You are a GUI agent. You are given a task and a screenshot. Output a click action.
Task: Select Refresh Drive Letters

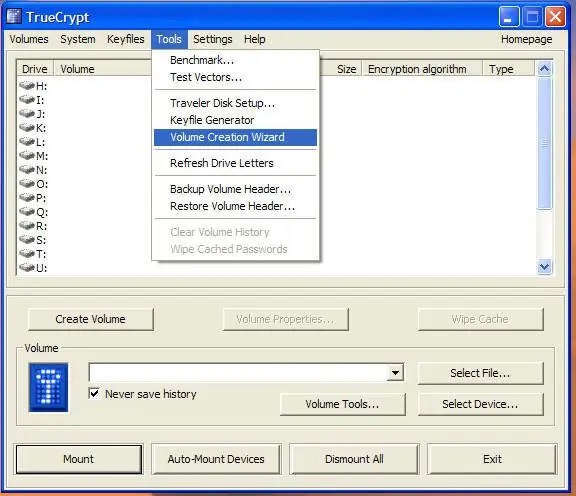pyautogui.click(x=235, y=163)
